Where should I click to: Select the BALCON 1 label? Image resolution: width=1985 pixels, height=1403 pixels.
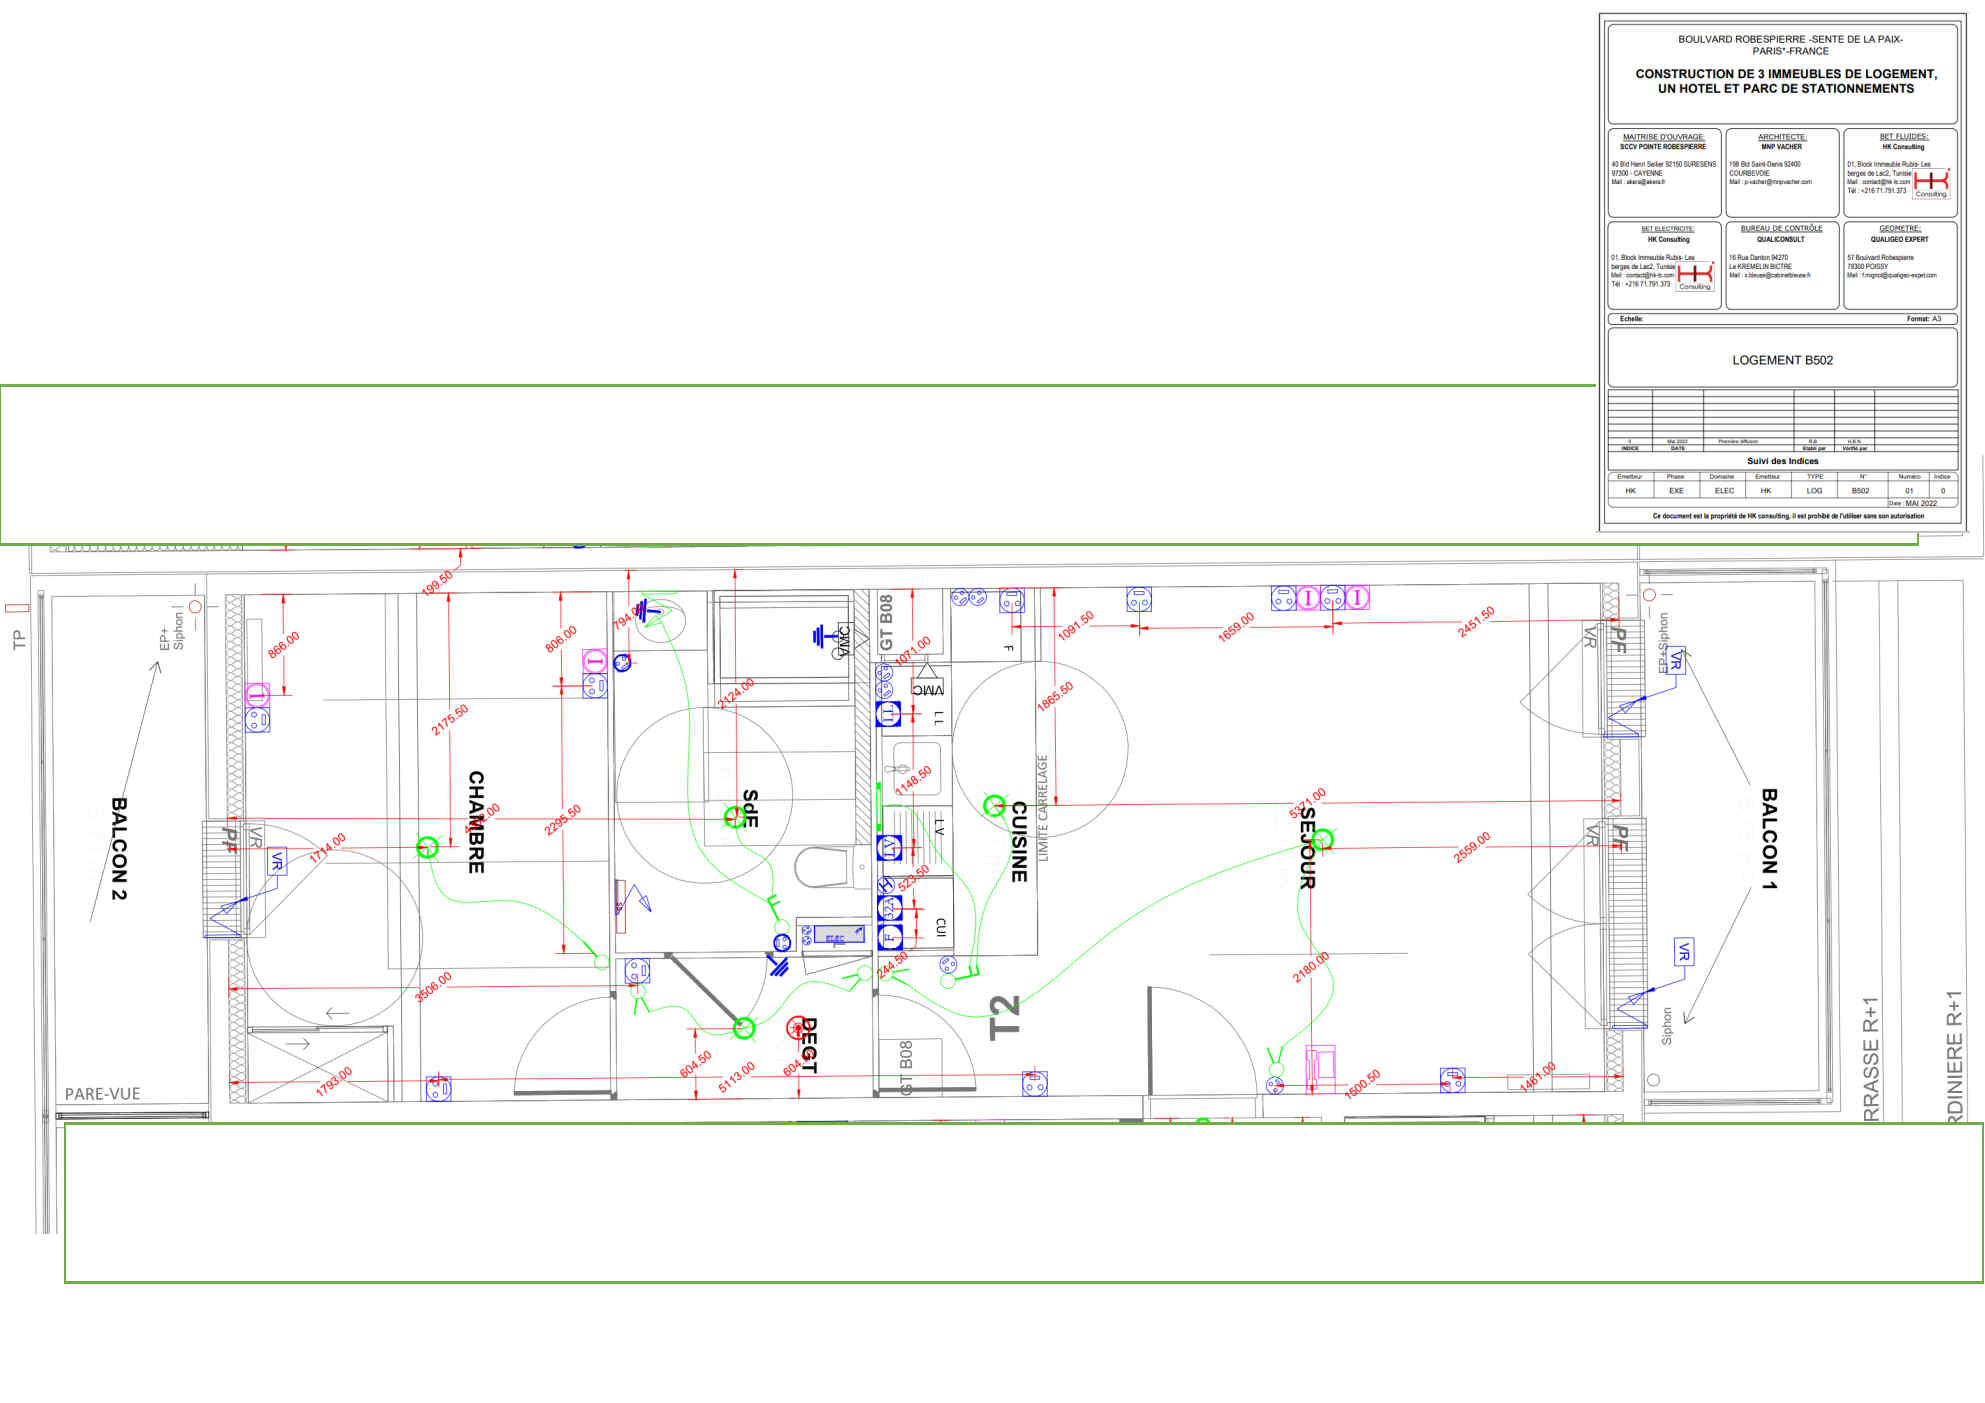point(1769,838)
